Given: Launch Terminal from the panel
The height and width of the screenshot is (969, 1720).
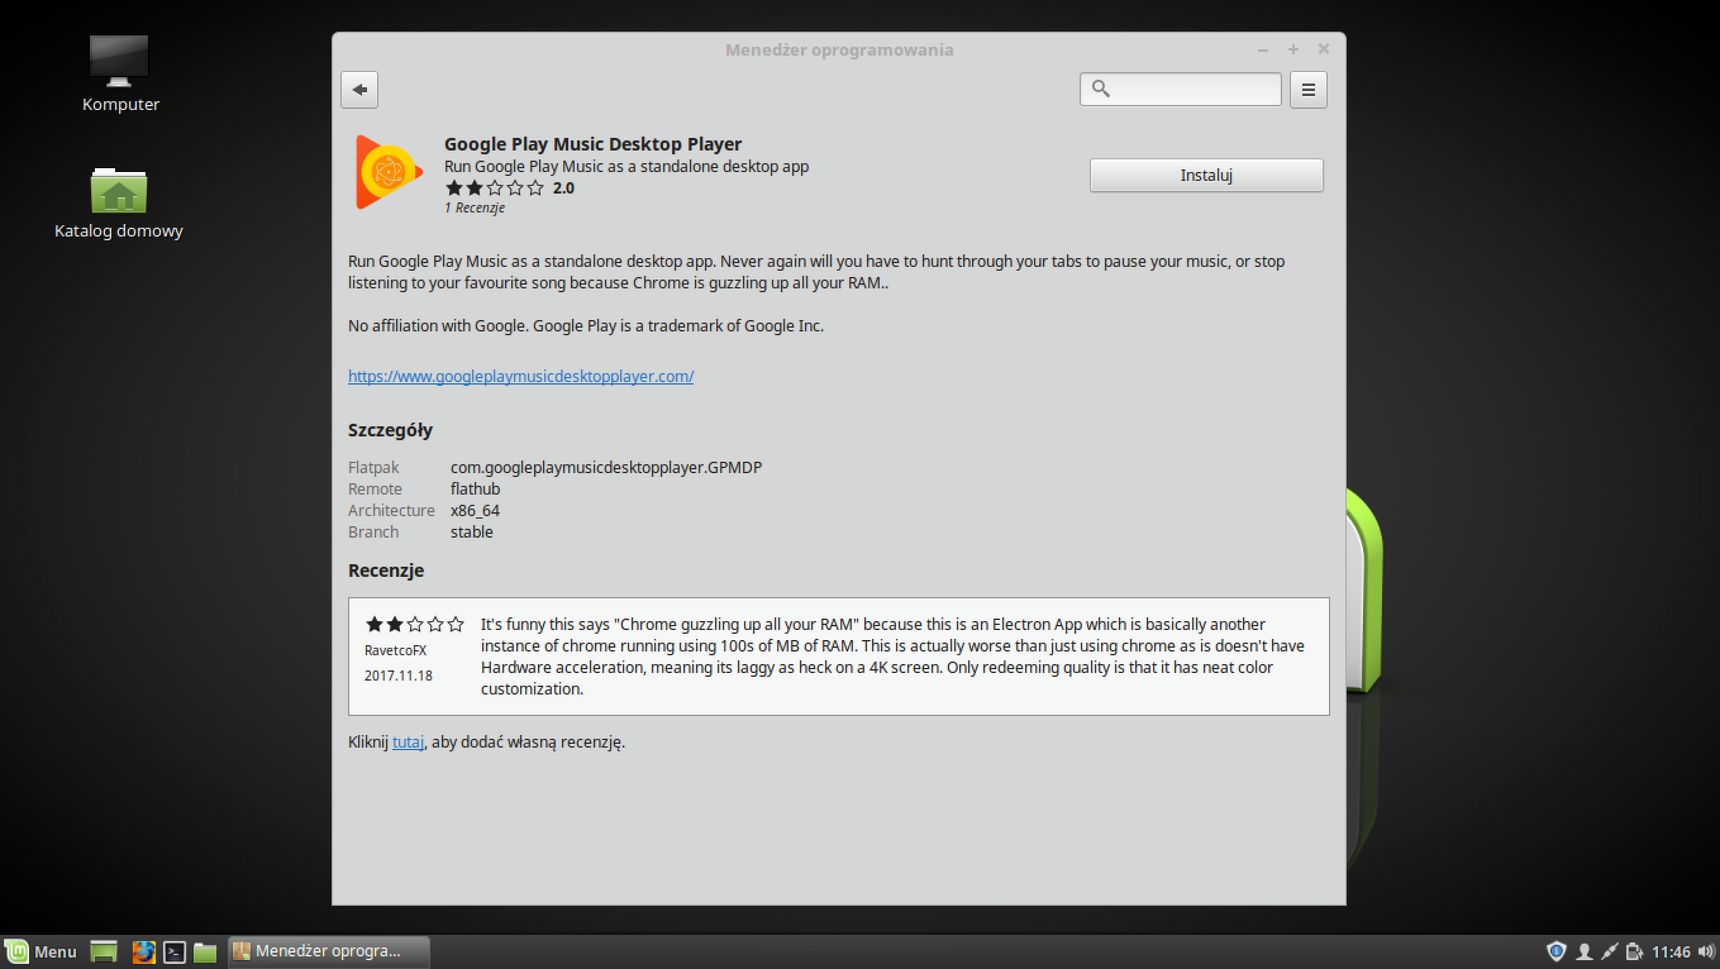Looking at the screenshot, I should [174, 951].
